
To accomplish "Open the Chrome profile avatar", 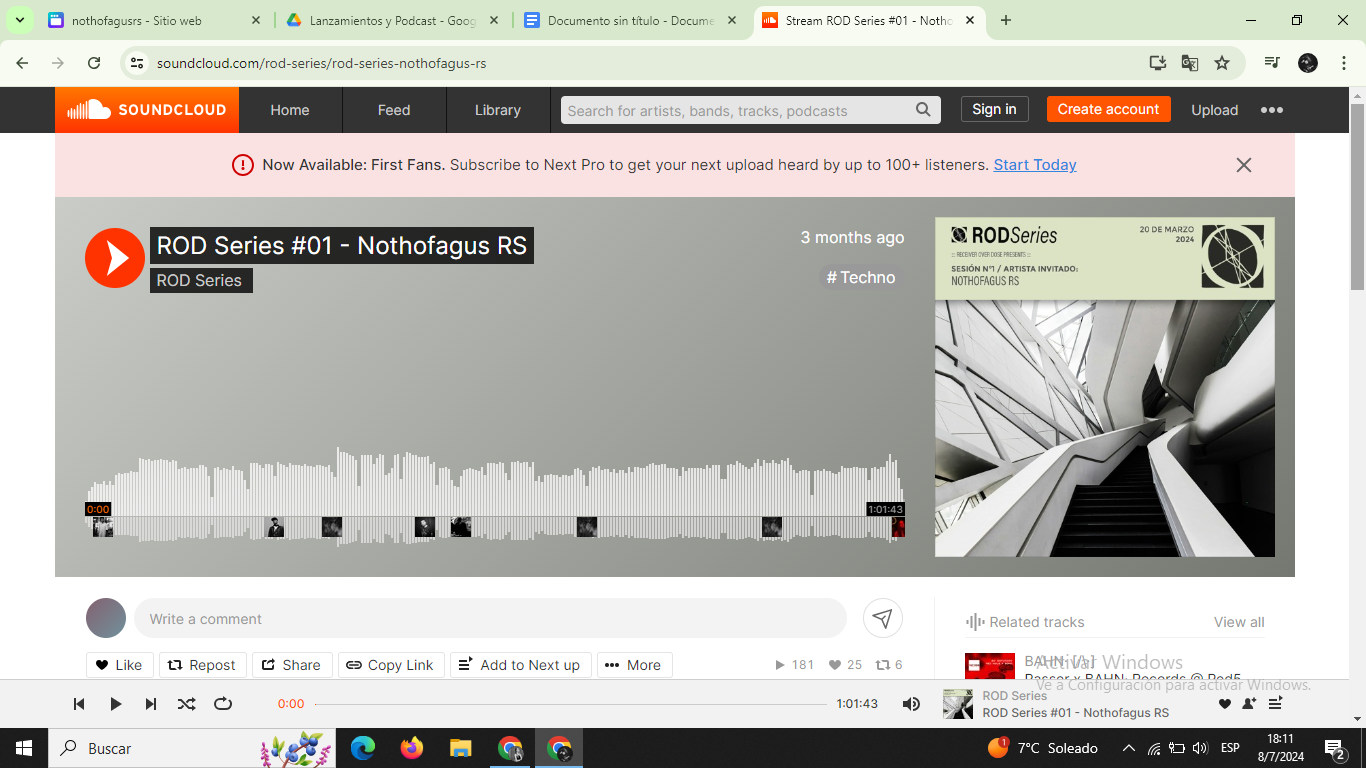I will coord(1308,63).
